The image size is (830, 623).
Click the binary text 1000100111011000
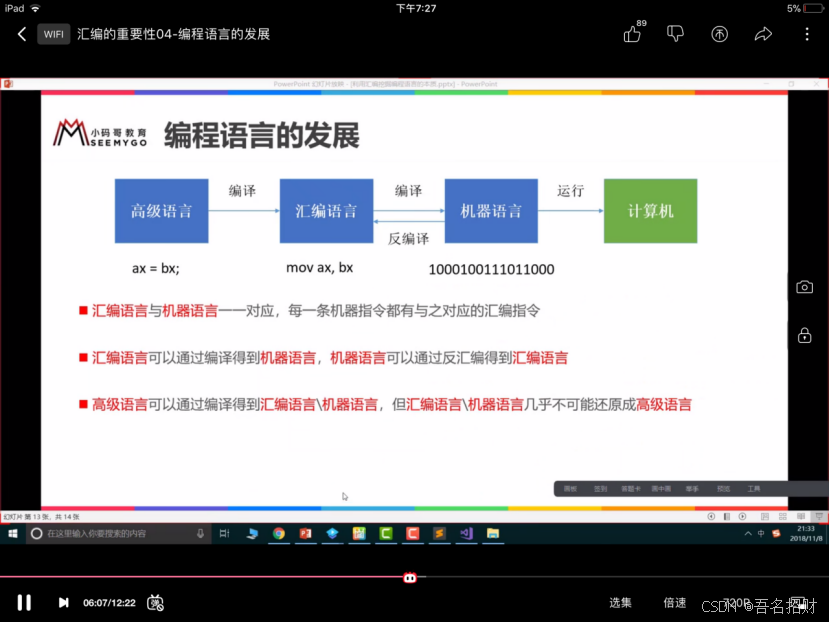coord(491,269)
